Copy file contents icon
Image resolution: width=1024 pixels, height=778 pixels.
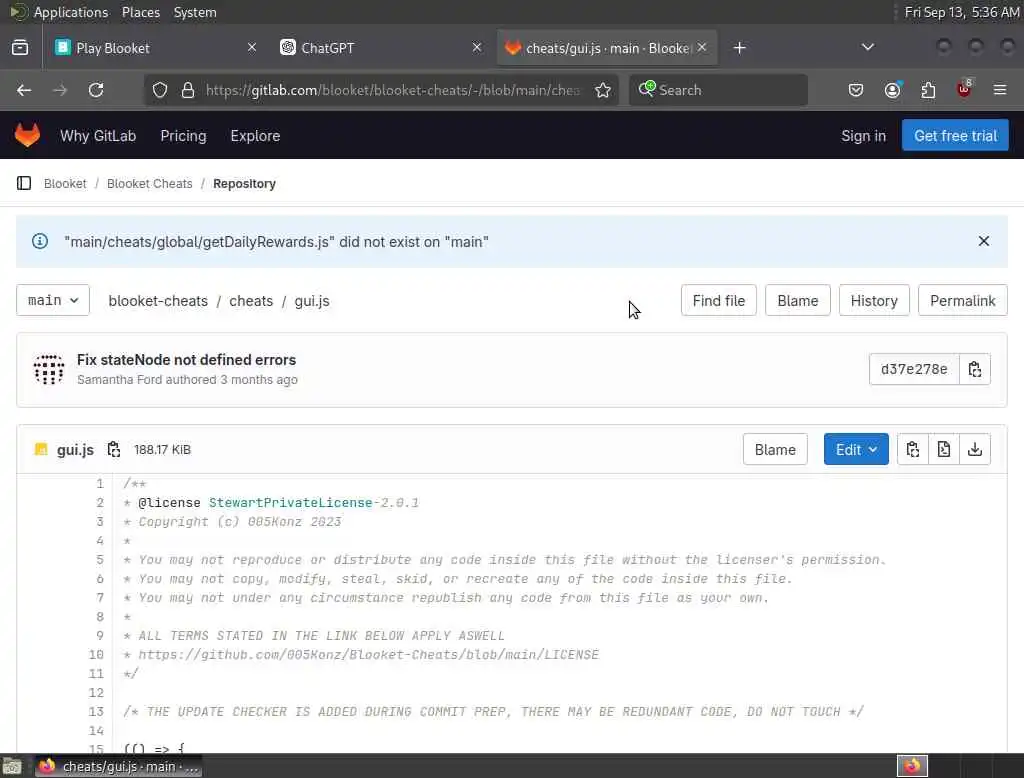(912, 449)
